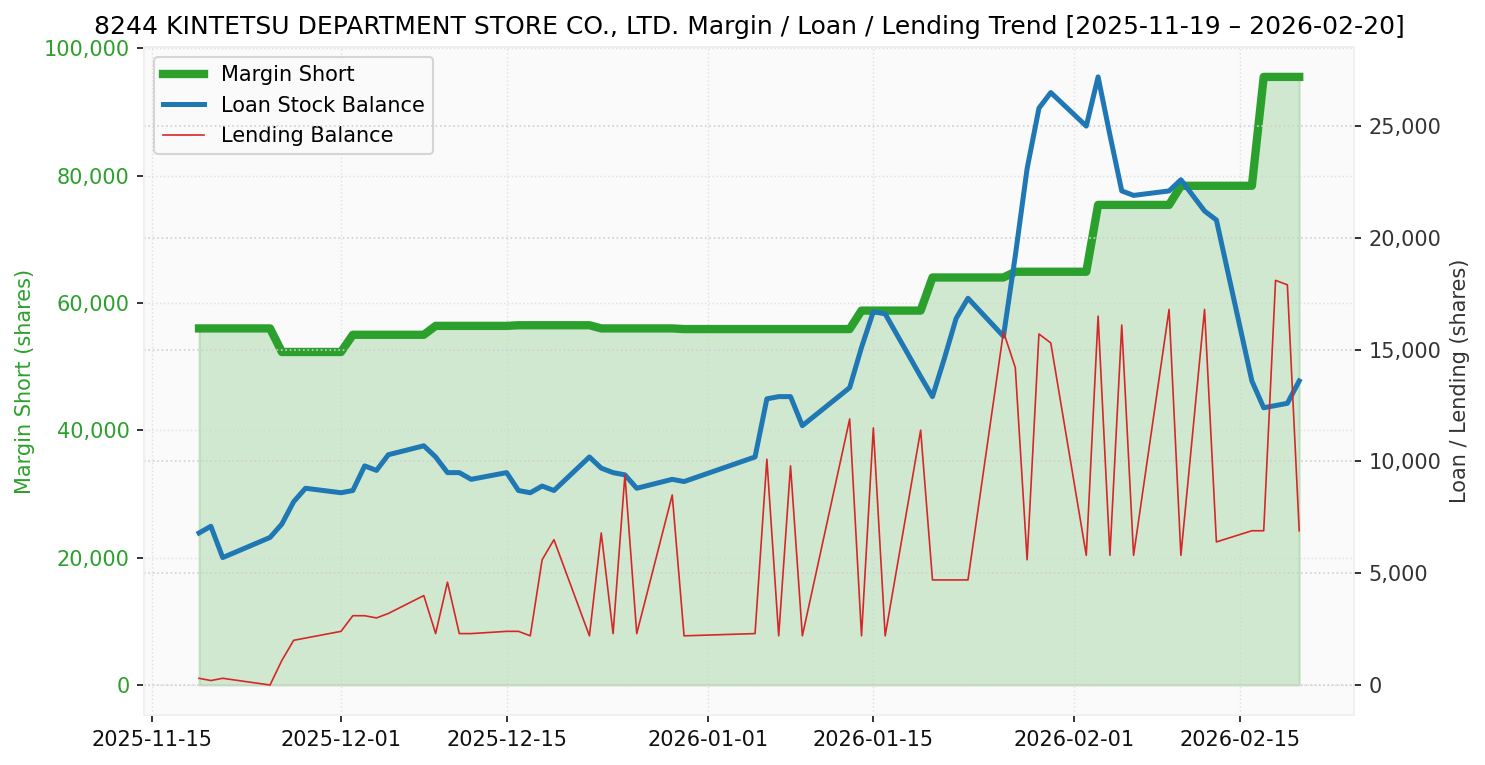Click the 'Margin Short (shares)' left axis title
The image size is (1485, 765).
pyautogui.click(x=24, y=381)
